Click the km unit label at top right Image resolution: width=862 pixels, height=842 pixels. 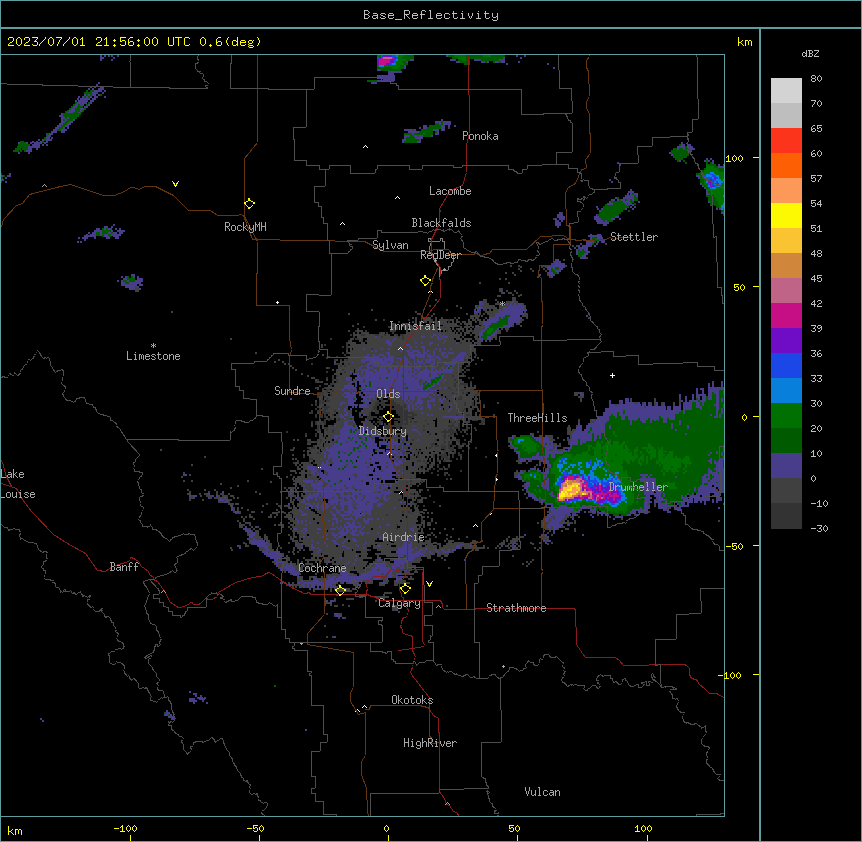(x=745, y=42)
